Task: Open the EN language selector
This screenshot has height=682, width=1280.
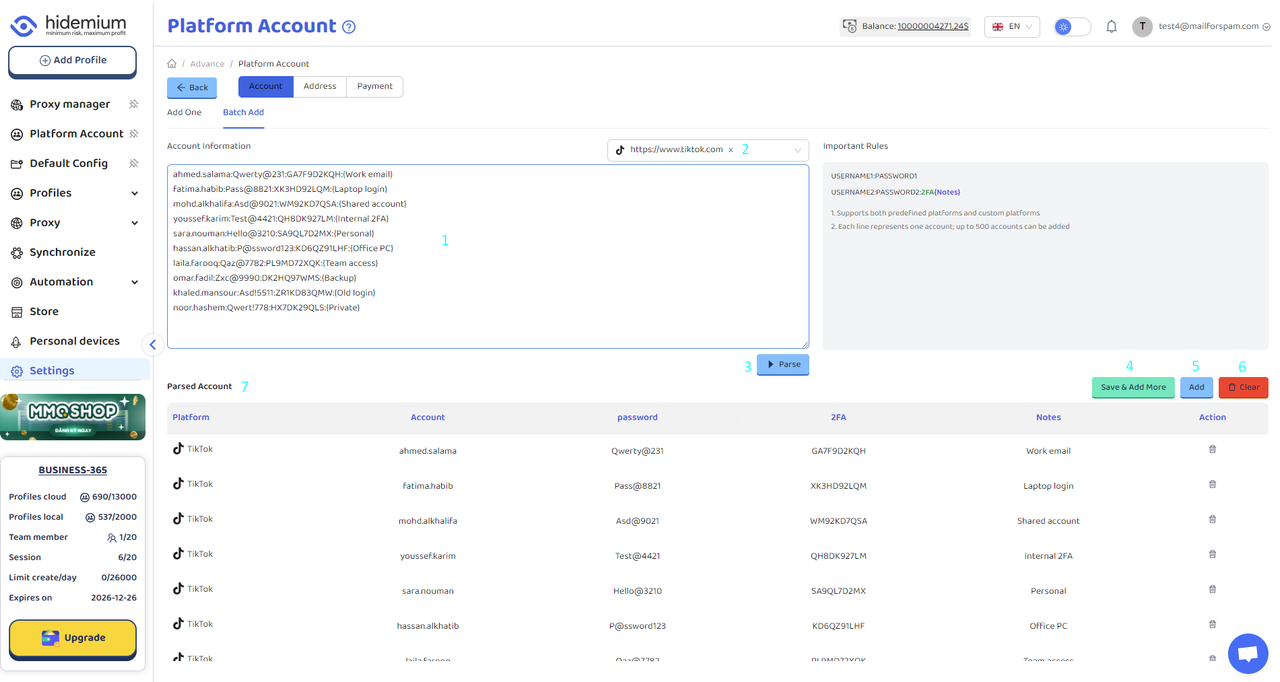Action: tap(1012, 27)
